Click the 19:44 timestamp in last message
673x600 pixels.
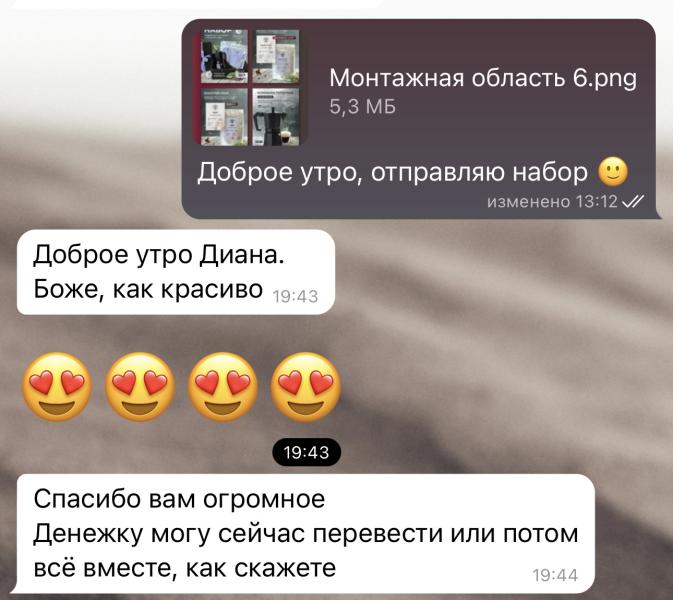(x=555, y=576)
